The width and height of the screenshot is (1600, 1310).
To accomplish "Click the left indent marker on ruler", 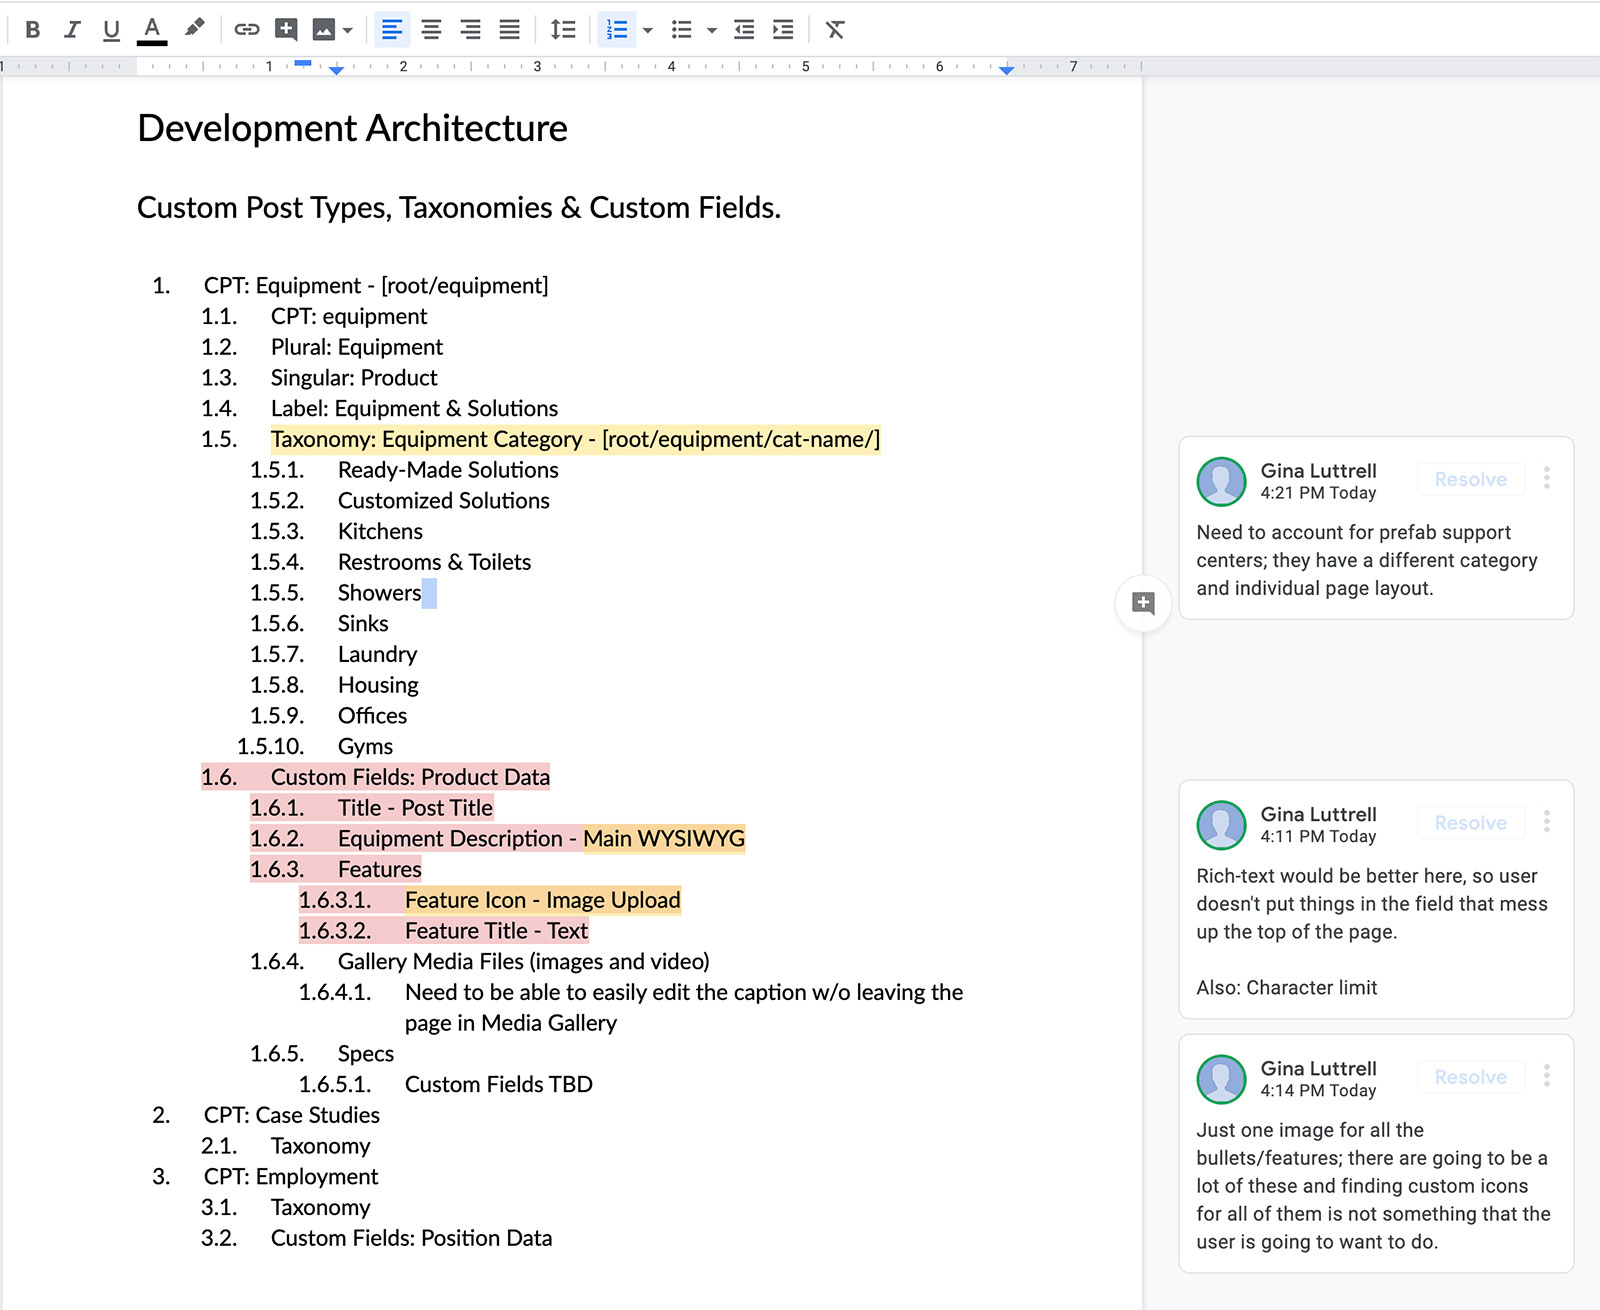I will tap(336, 70).
